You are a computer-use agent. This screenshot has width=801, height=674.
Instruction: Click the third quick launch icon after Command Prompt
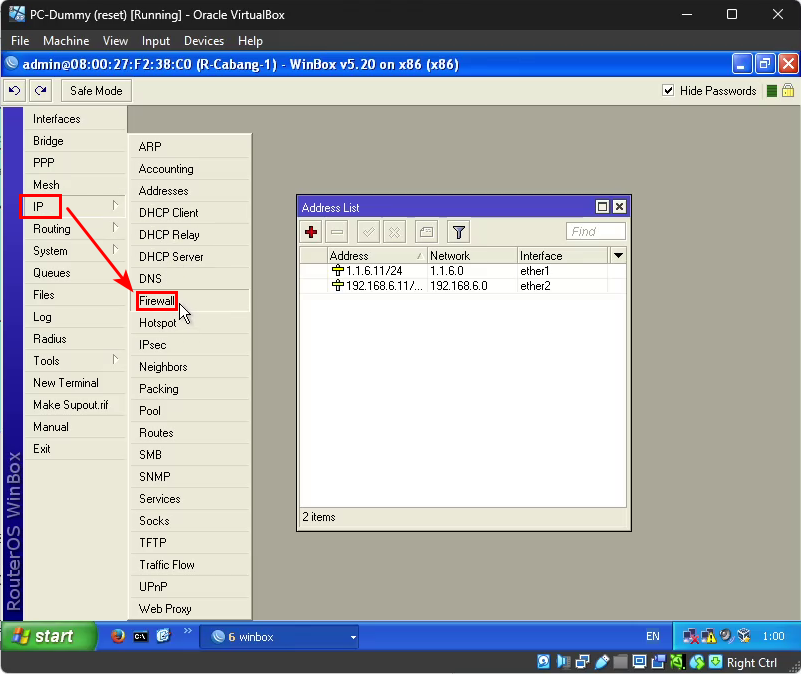(x=163, y=636)
